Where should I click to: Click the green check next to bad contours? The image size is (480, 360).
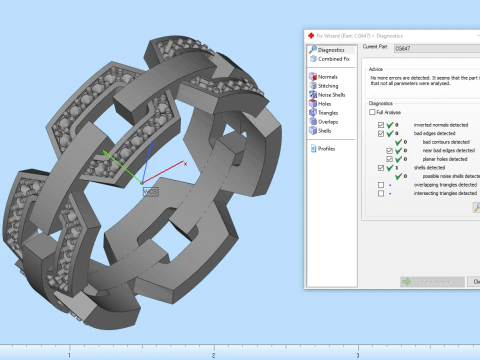[398, 142]
